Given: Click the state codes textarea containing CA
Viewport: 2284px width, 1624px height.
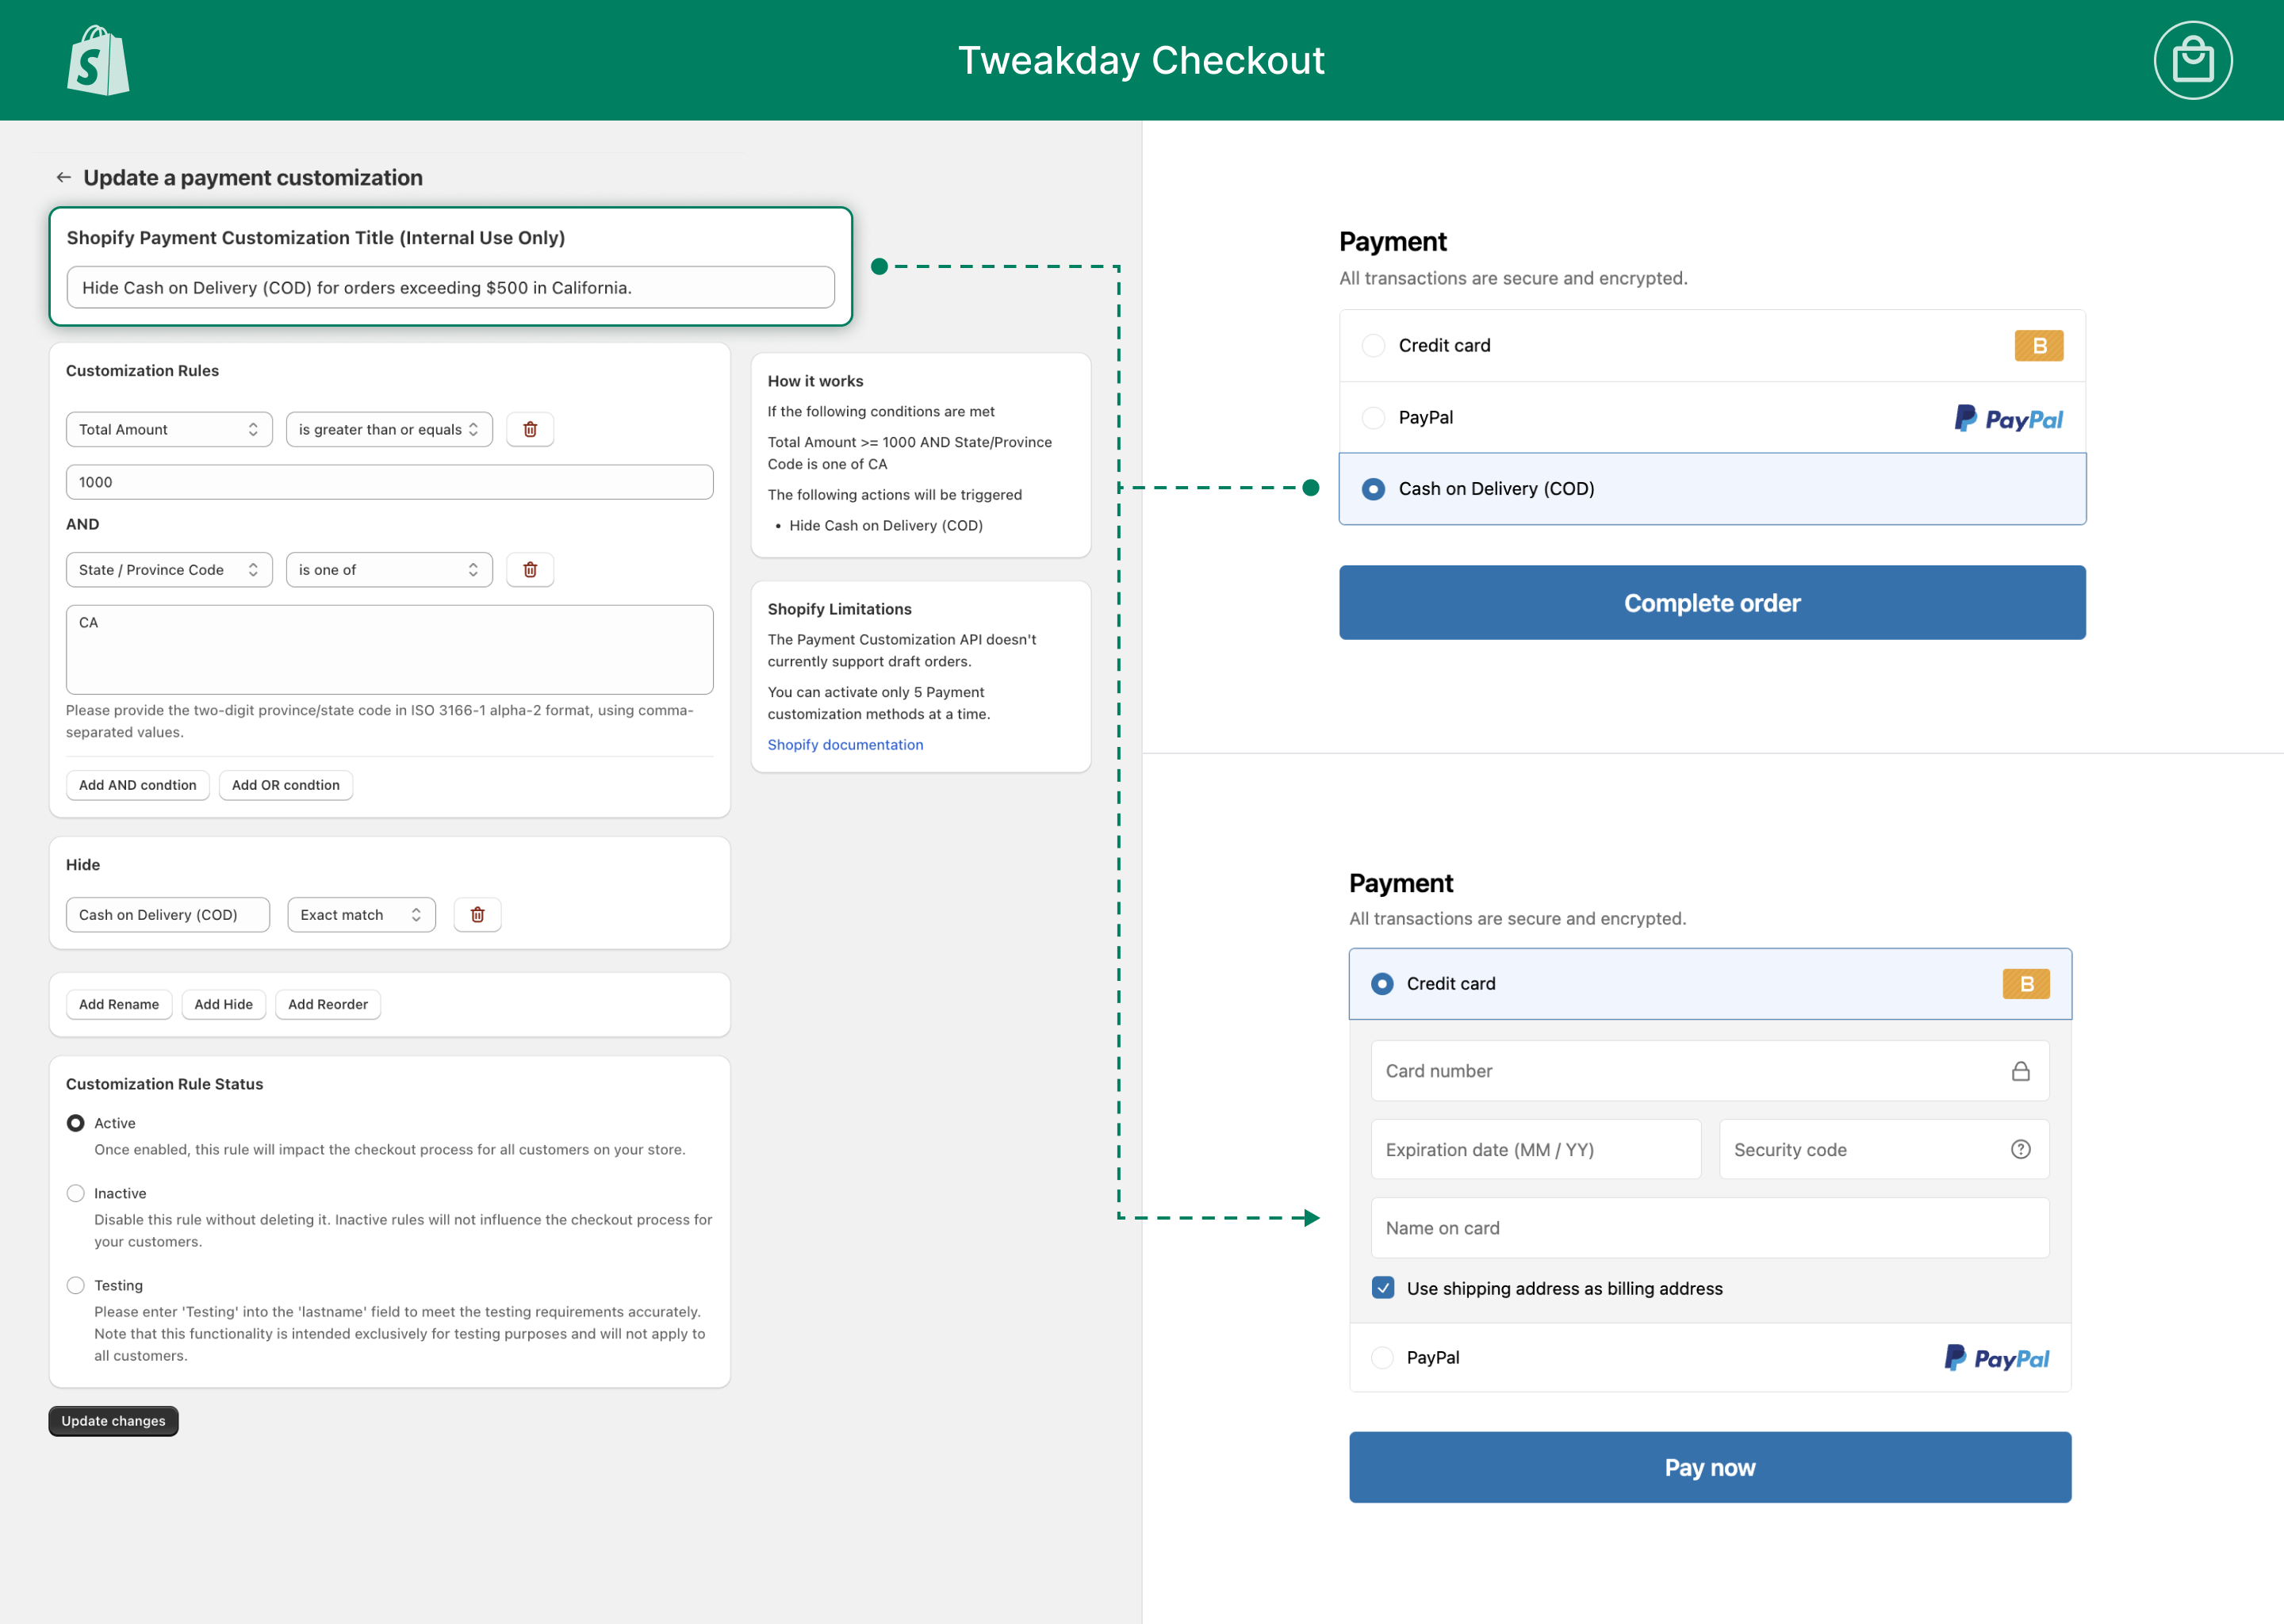Looking at the screenshot, I should 389,649.
